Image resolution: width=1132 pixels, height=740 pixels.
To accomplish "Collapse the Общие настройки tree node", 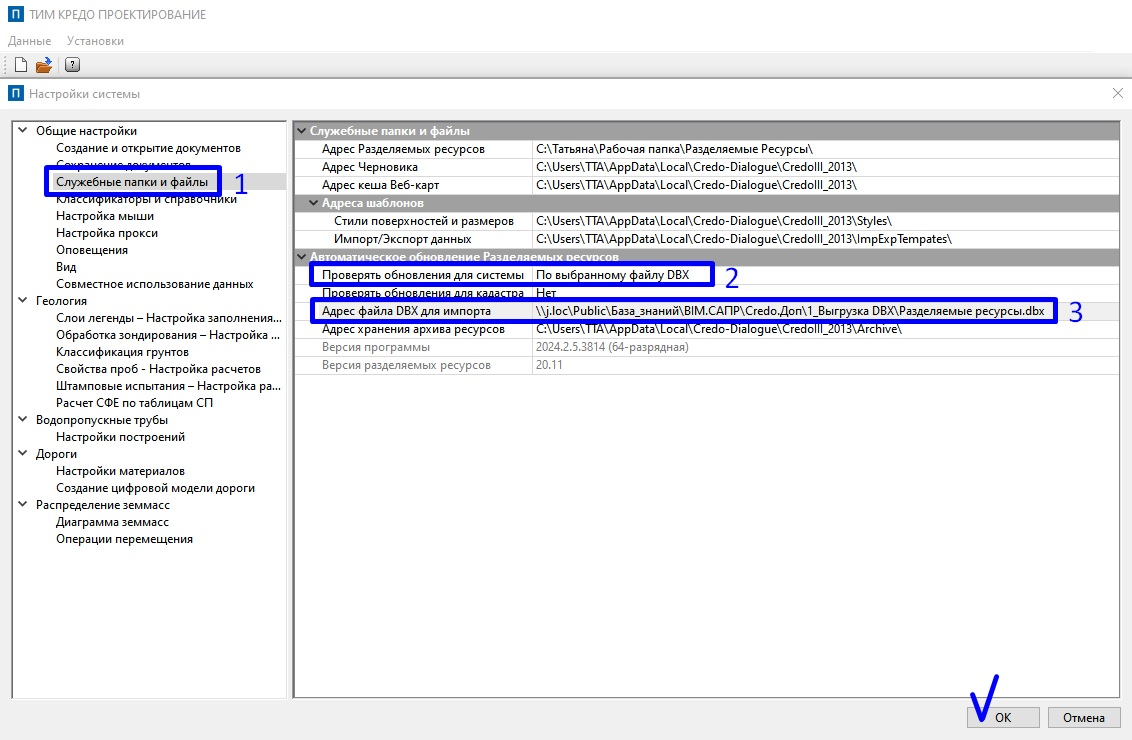I will (23, 131).
